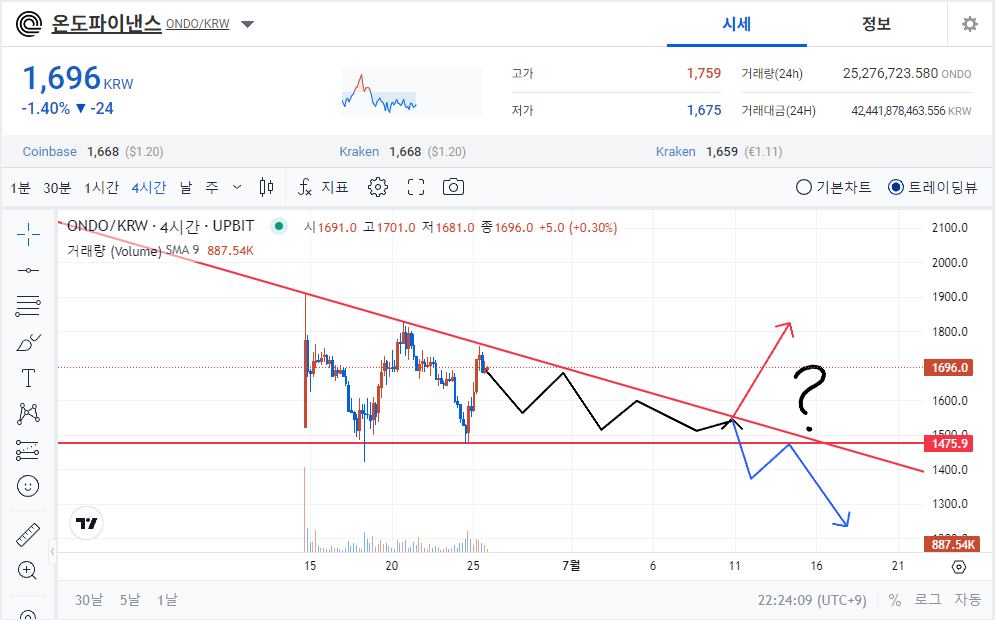Image resolution: width=995 pixels, height=620 pixels.
Task: Click the ONDO/KRW · 4시간 · UPBIT chart title
Action: click(161, 226)
